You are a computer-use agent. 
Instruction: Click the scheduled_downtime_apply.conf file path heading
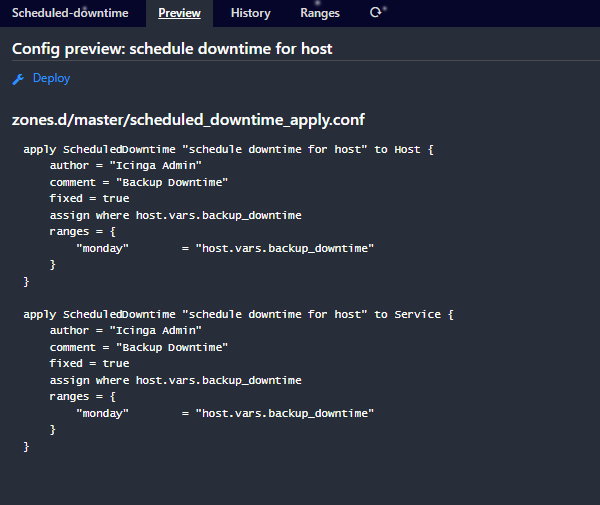click(188, 120)
